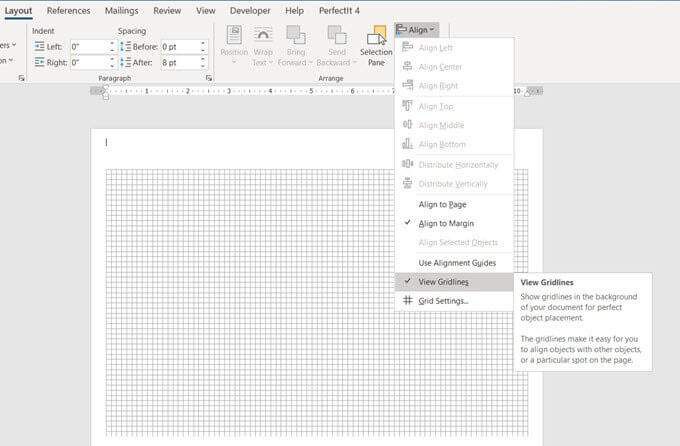Viewport: 680px width, 446px height.
Task: Click the first-line indent marker on ruler
Action: 106,87
